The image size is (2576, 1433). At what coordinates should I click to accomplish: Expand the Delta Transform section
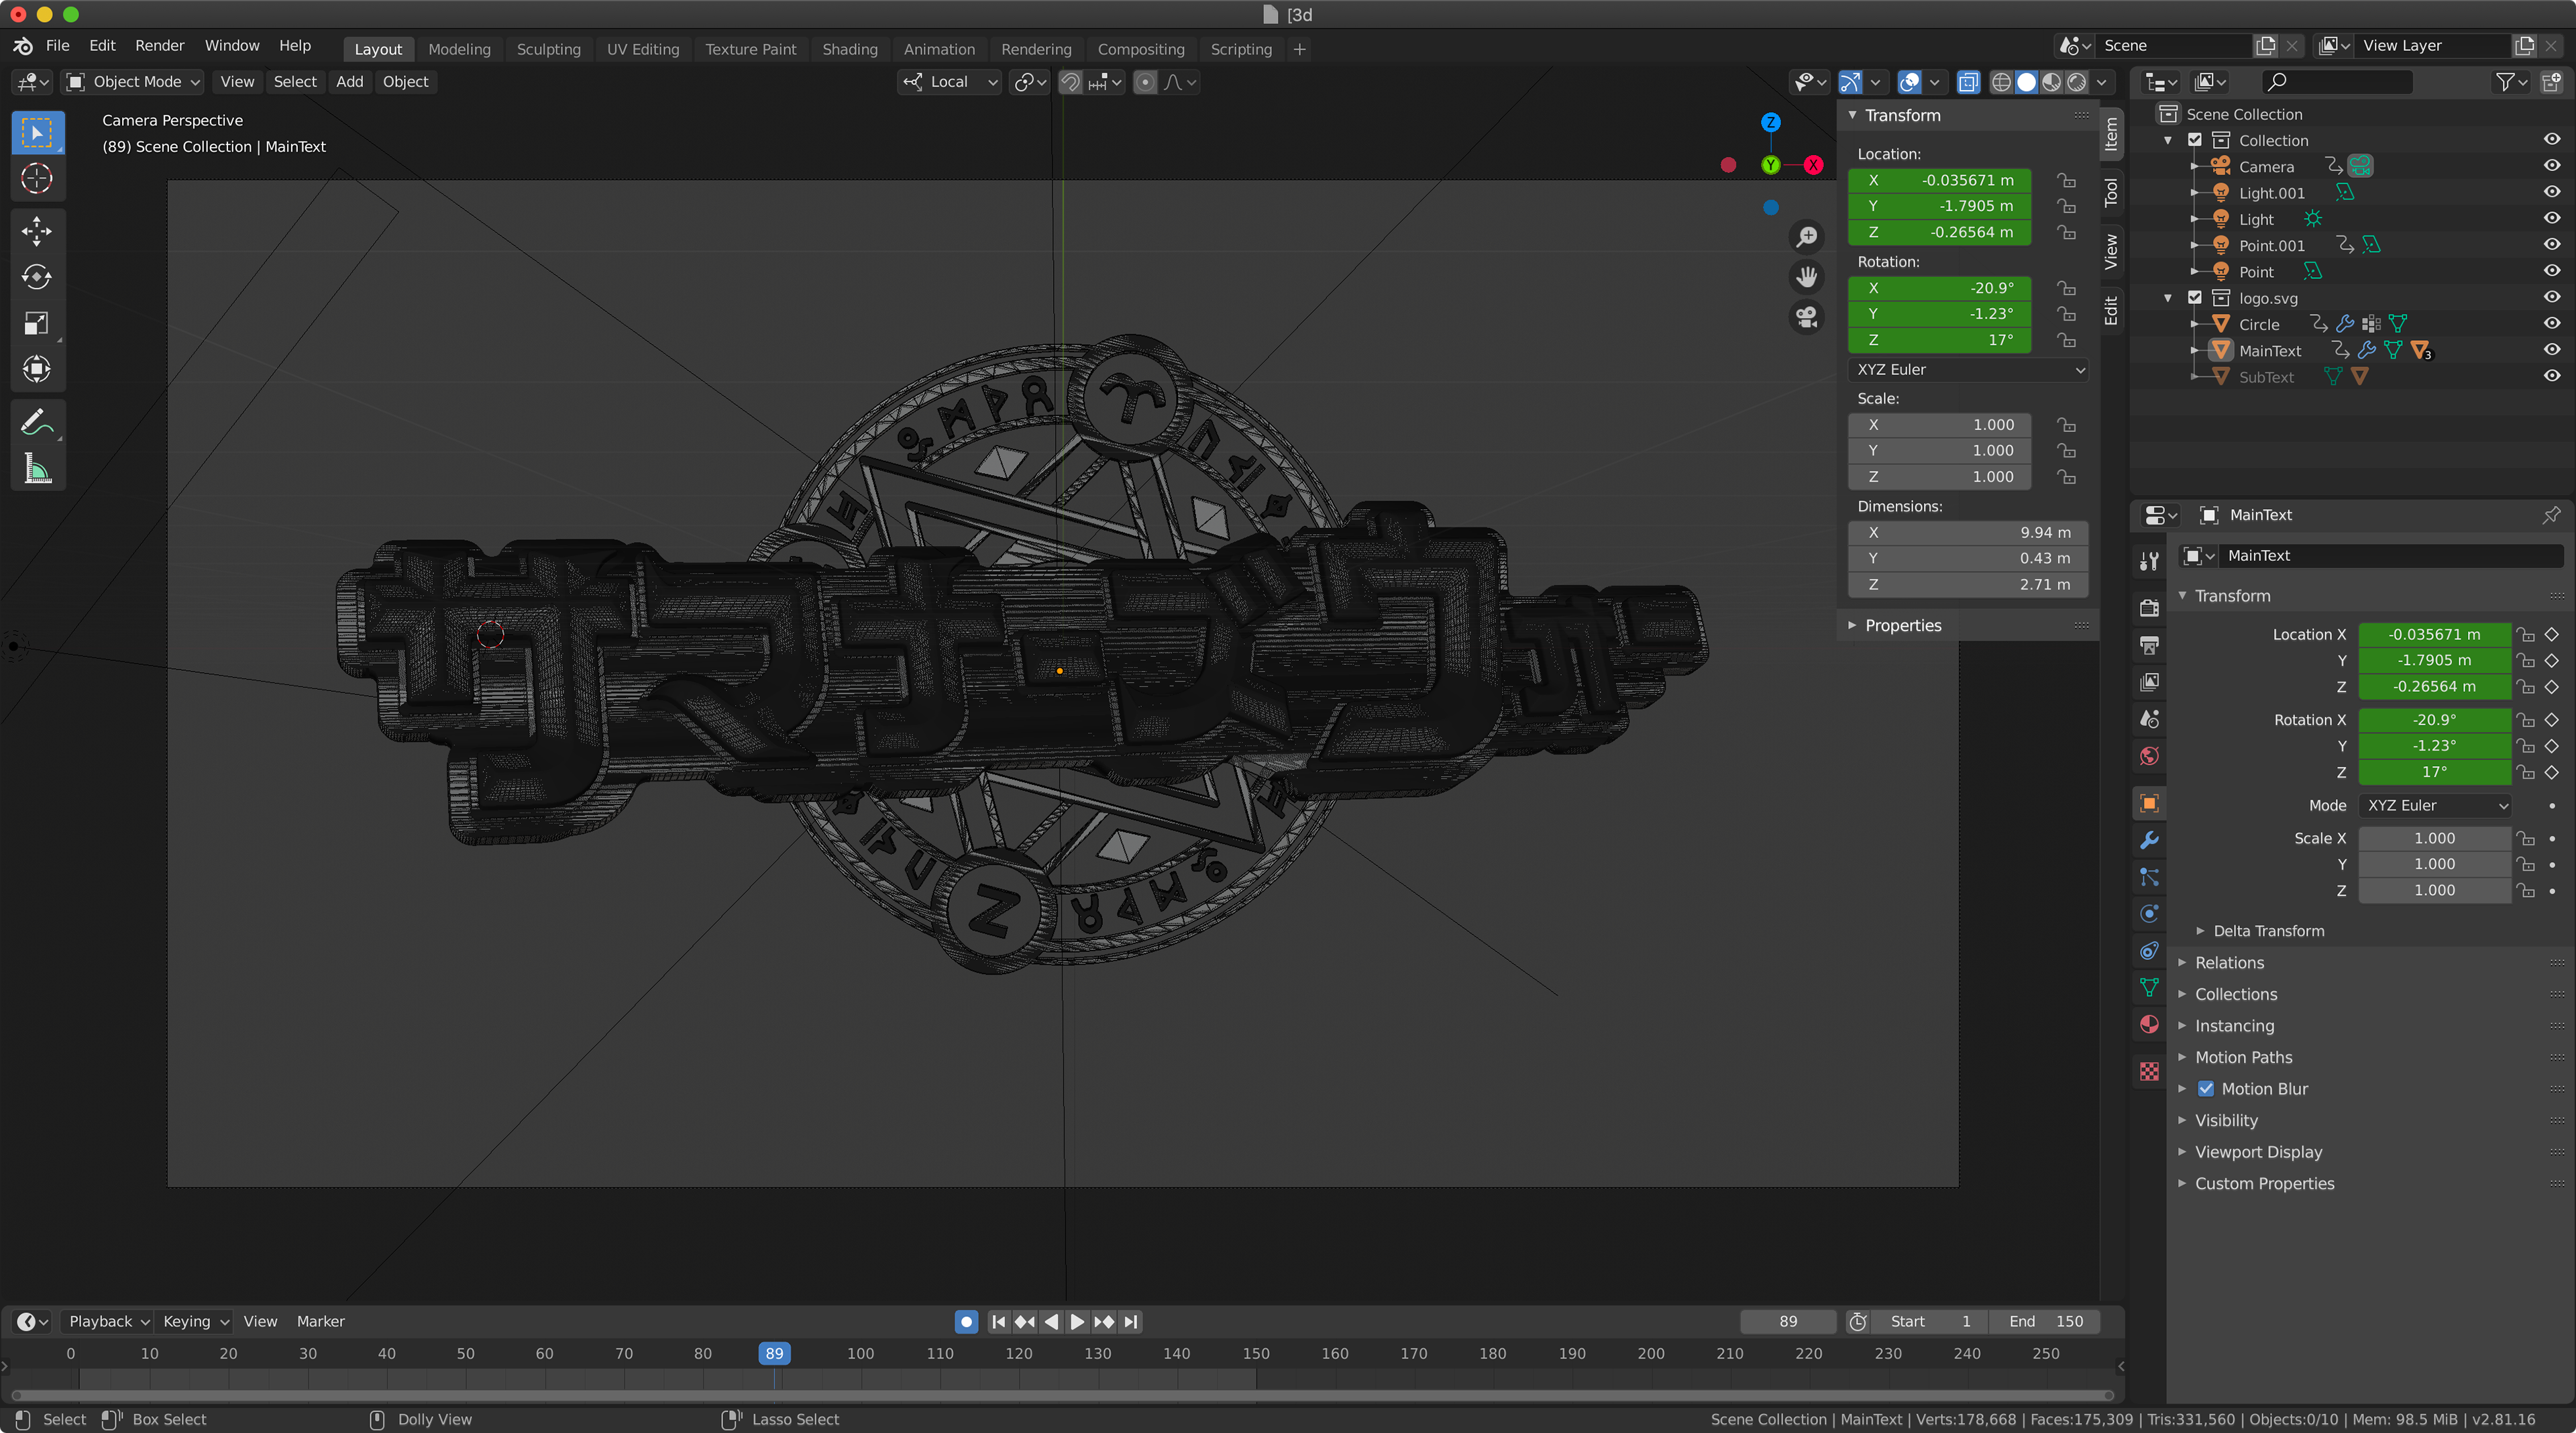click(x=2268, y=931)
